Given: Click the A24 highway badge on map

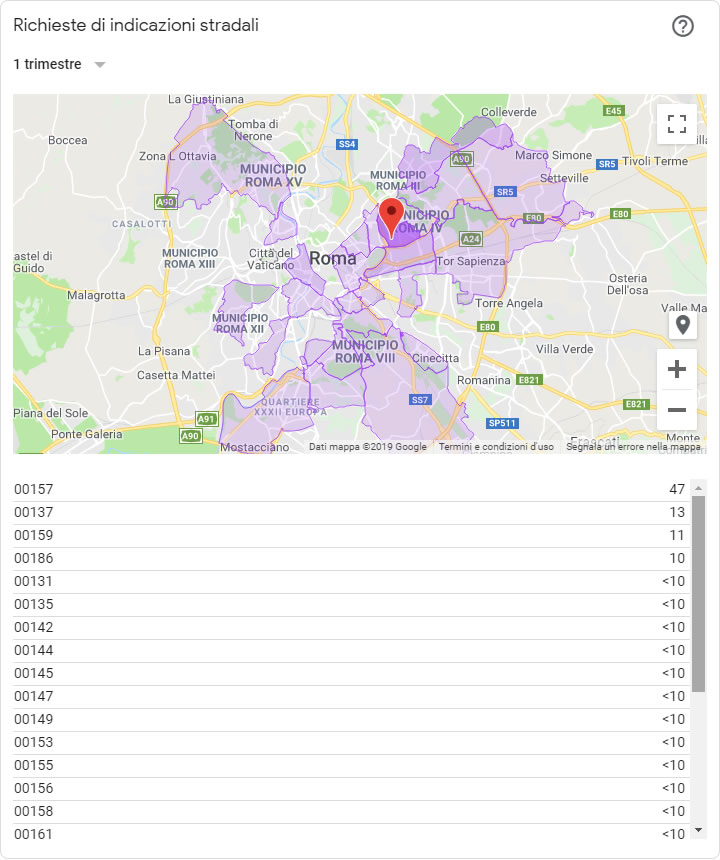Looking at the screenshot, I should coord(472,239).
